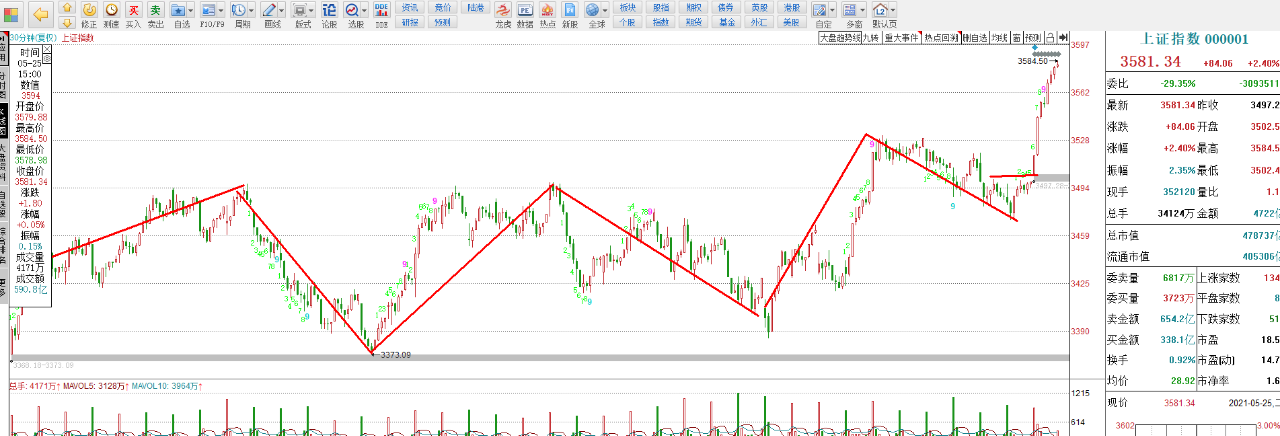This screenshot has height=436, width=1280.
Task: Expand the 多窗 dropdown arrow
Action: [864, 10]
